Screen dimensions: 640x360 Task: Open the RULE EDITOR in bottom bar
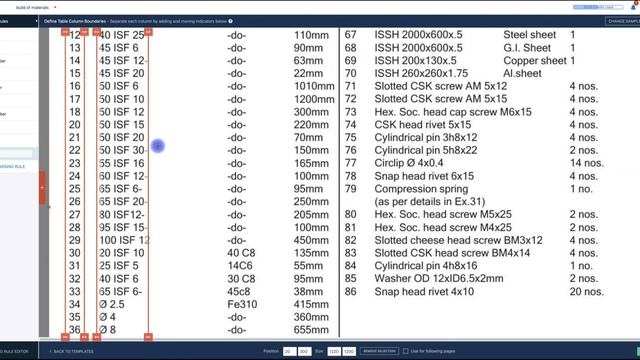[x=14, y=351]
